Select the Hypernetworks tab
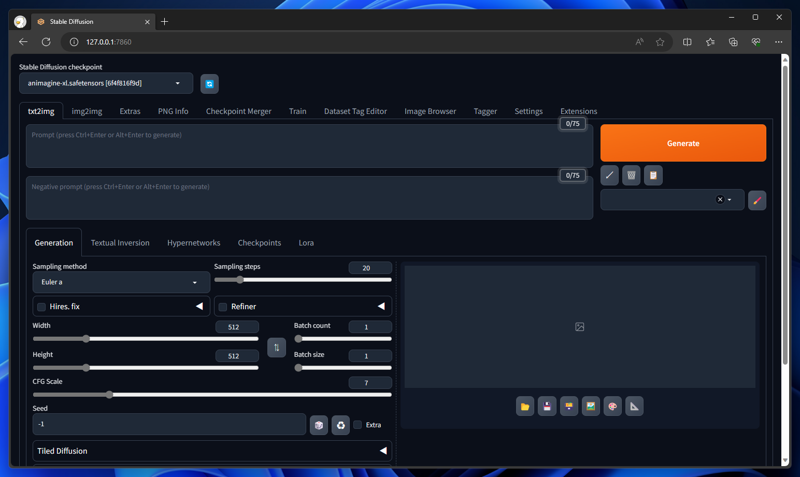Viewport: 800px width, 477px height. [193, 243]
